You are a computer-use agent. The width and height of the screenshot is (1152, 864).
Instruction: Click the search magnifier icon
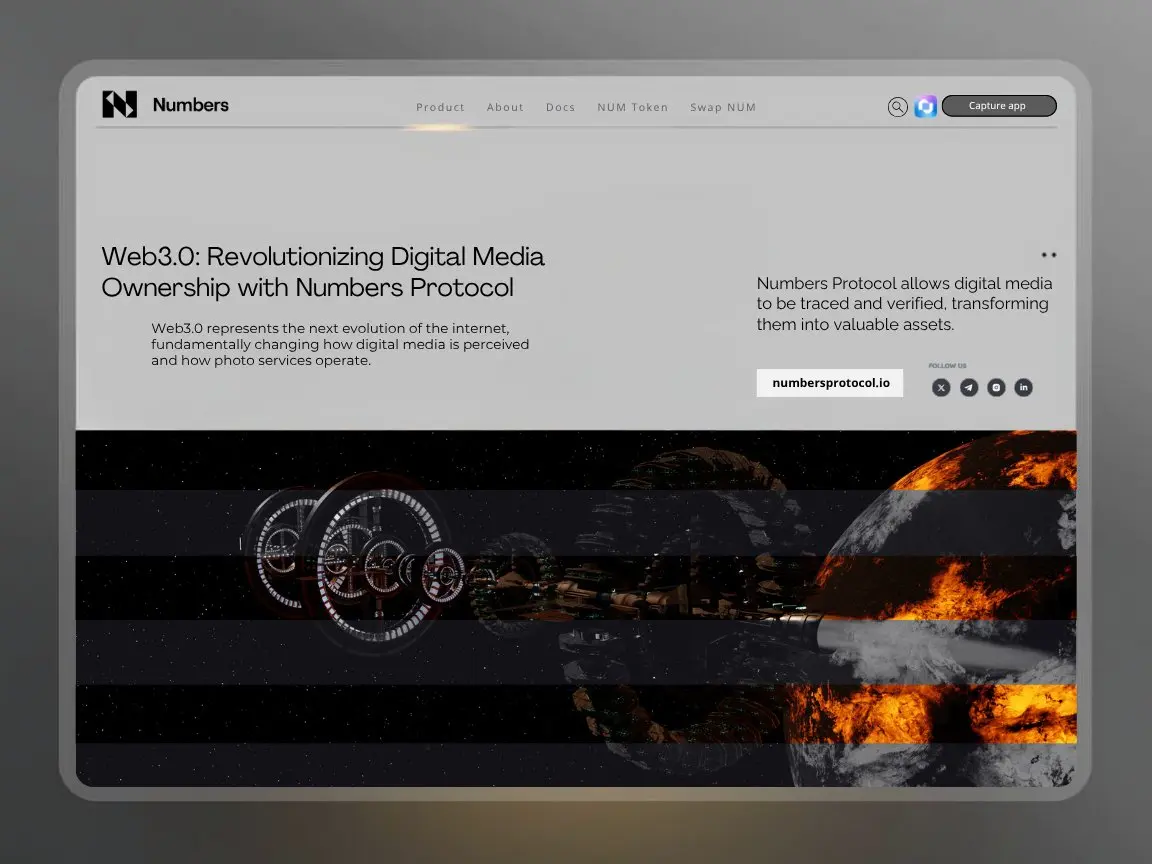pos(897,107)
